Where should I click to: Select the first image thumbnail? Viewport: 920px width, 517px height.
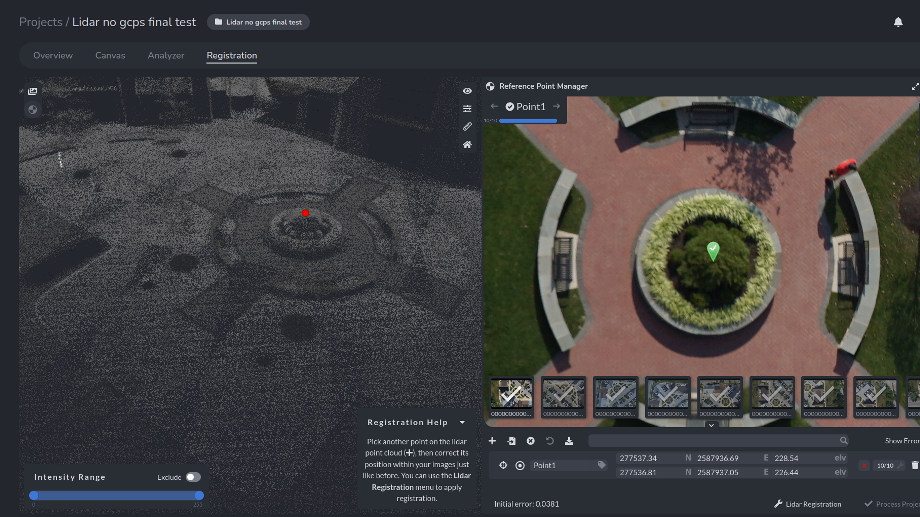[511, 397]
